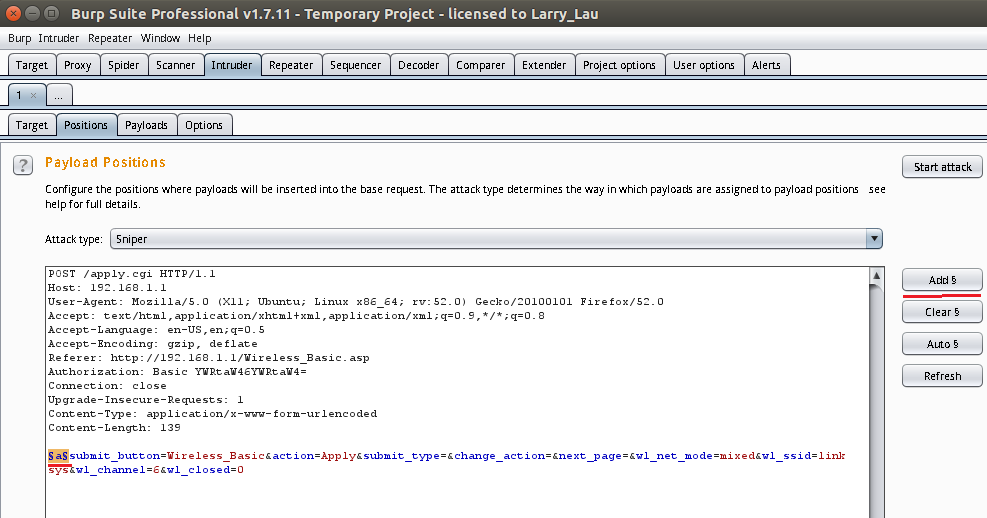Click the Referer header line
The image size is (987, 518).
click(208, 358)
